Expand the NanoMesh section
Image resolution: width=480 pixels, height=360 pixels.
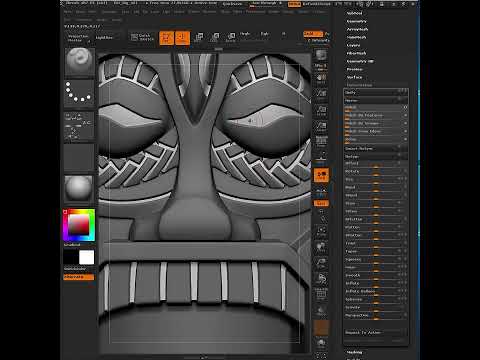point(356,37)
